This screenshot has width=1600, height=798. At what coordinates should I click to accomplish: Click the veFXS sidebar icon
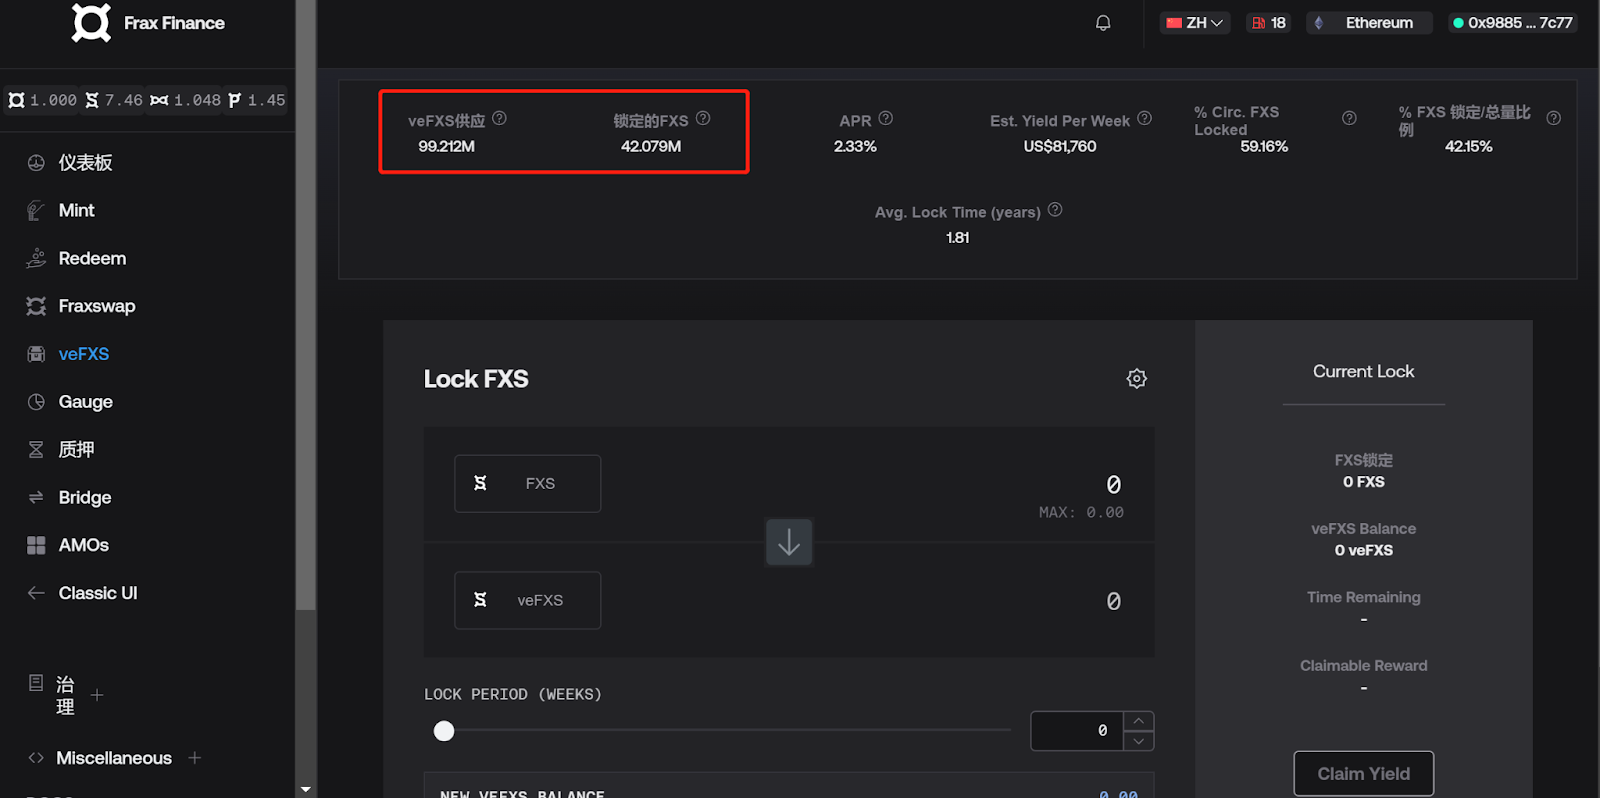[x=36, y=354]
